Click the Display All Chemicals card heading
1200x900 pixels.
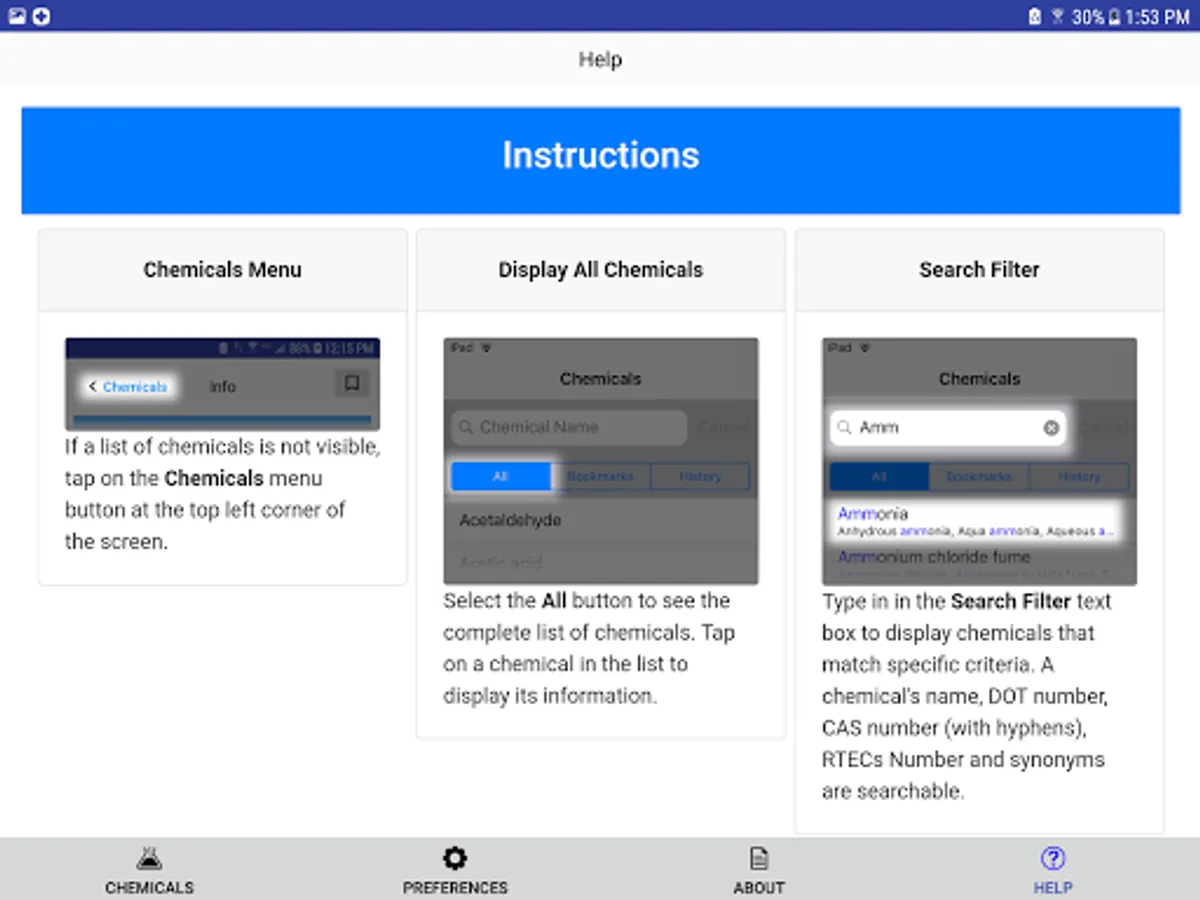(600, 269)
